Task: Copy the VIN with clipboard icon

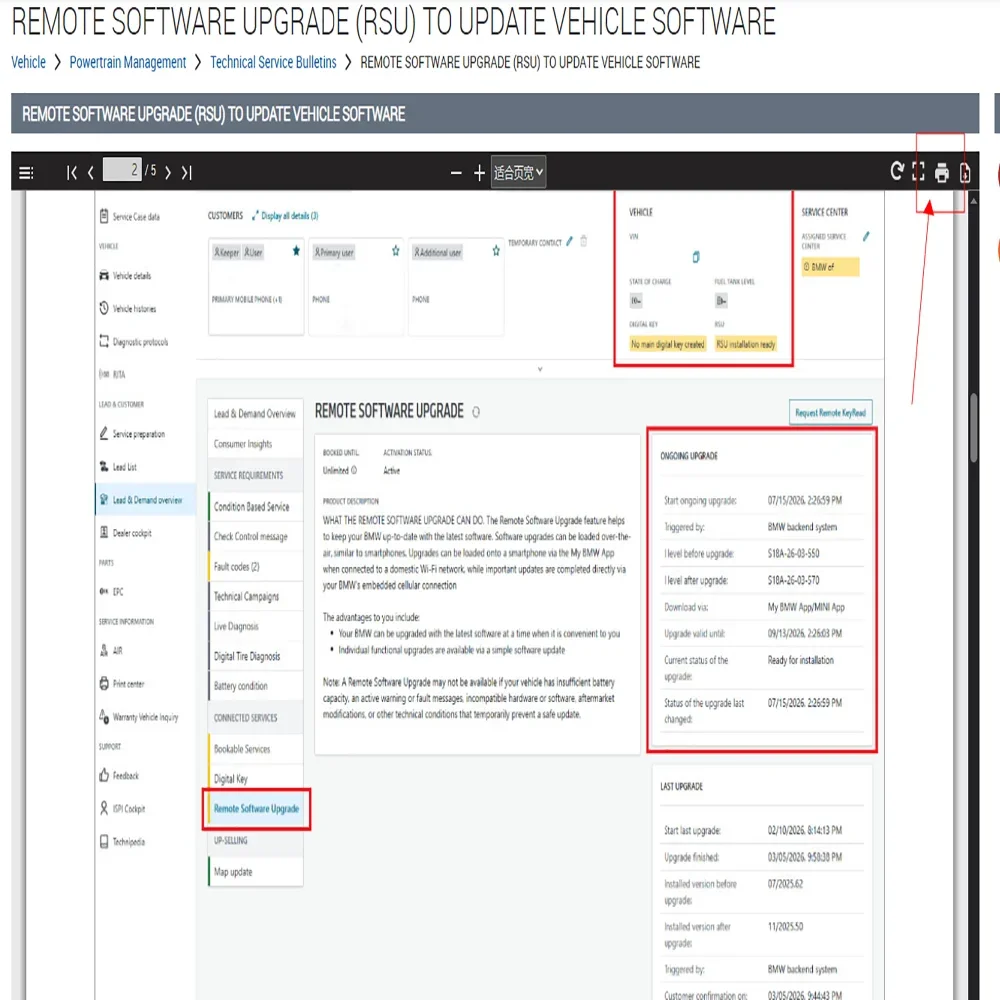Action: pos(696,256)
